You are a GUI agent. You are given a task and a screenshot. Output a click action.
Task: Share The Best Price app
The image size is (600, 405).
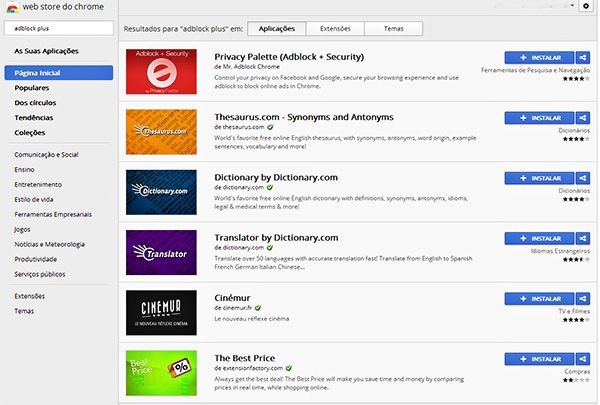[x=583, y=358]
